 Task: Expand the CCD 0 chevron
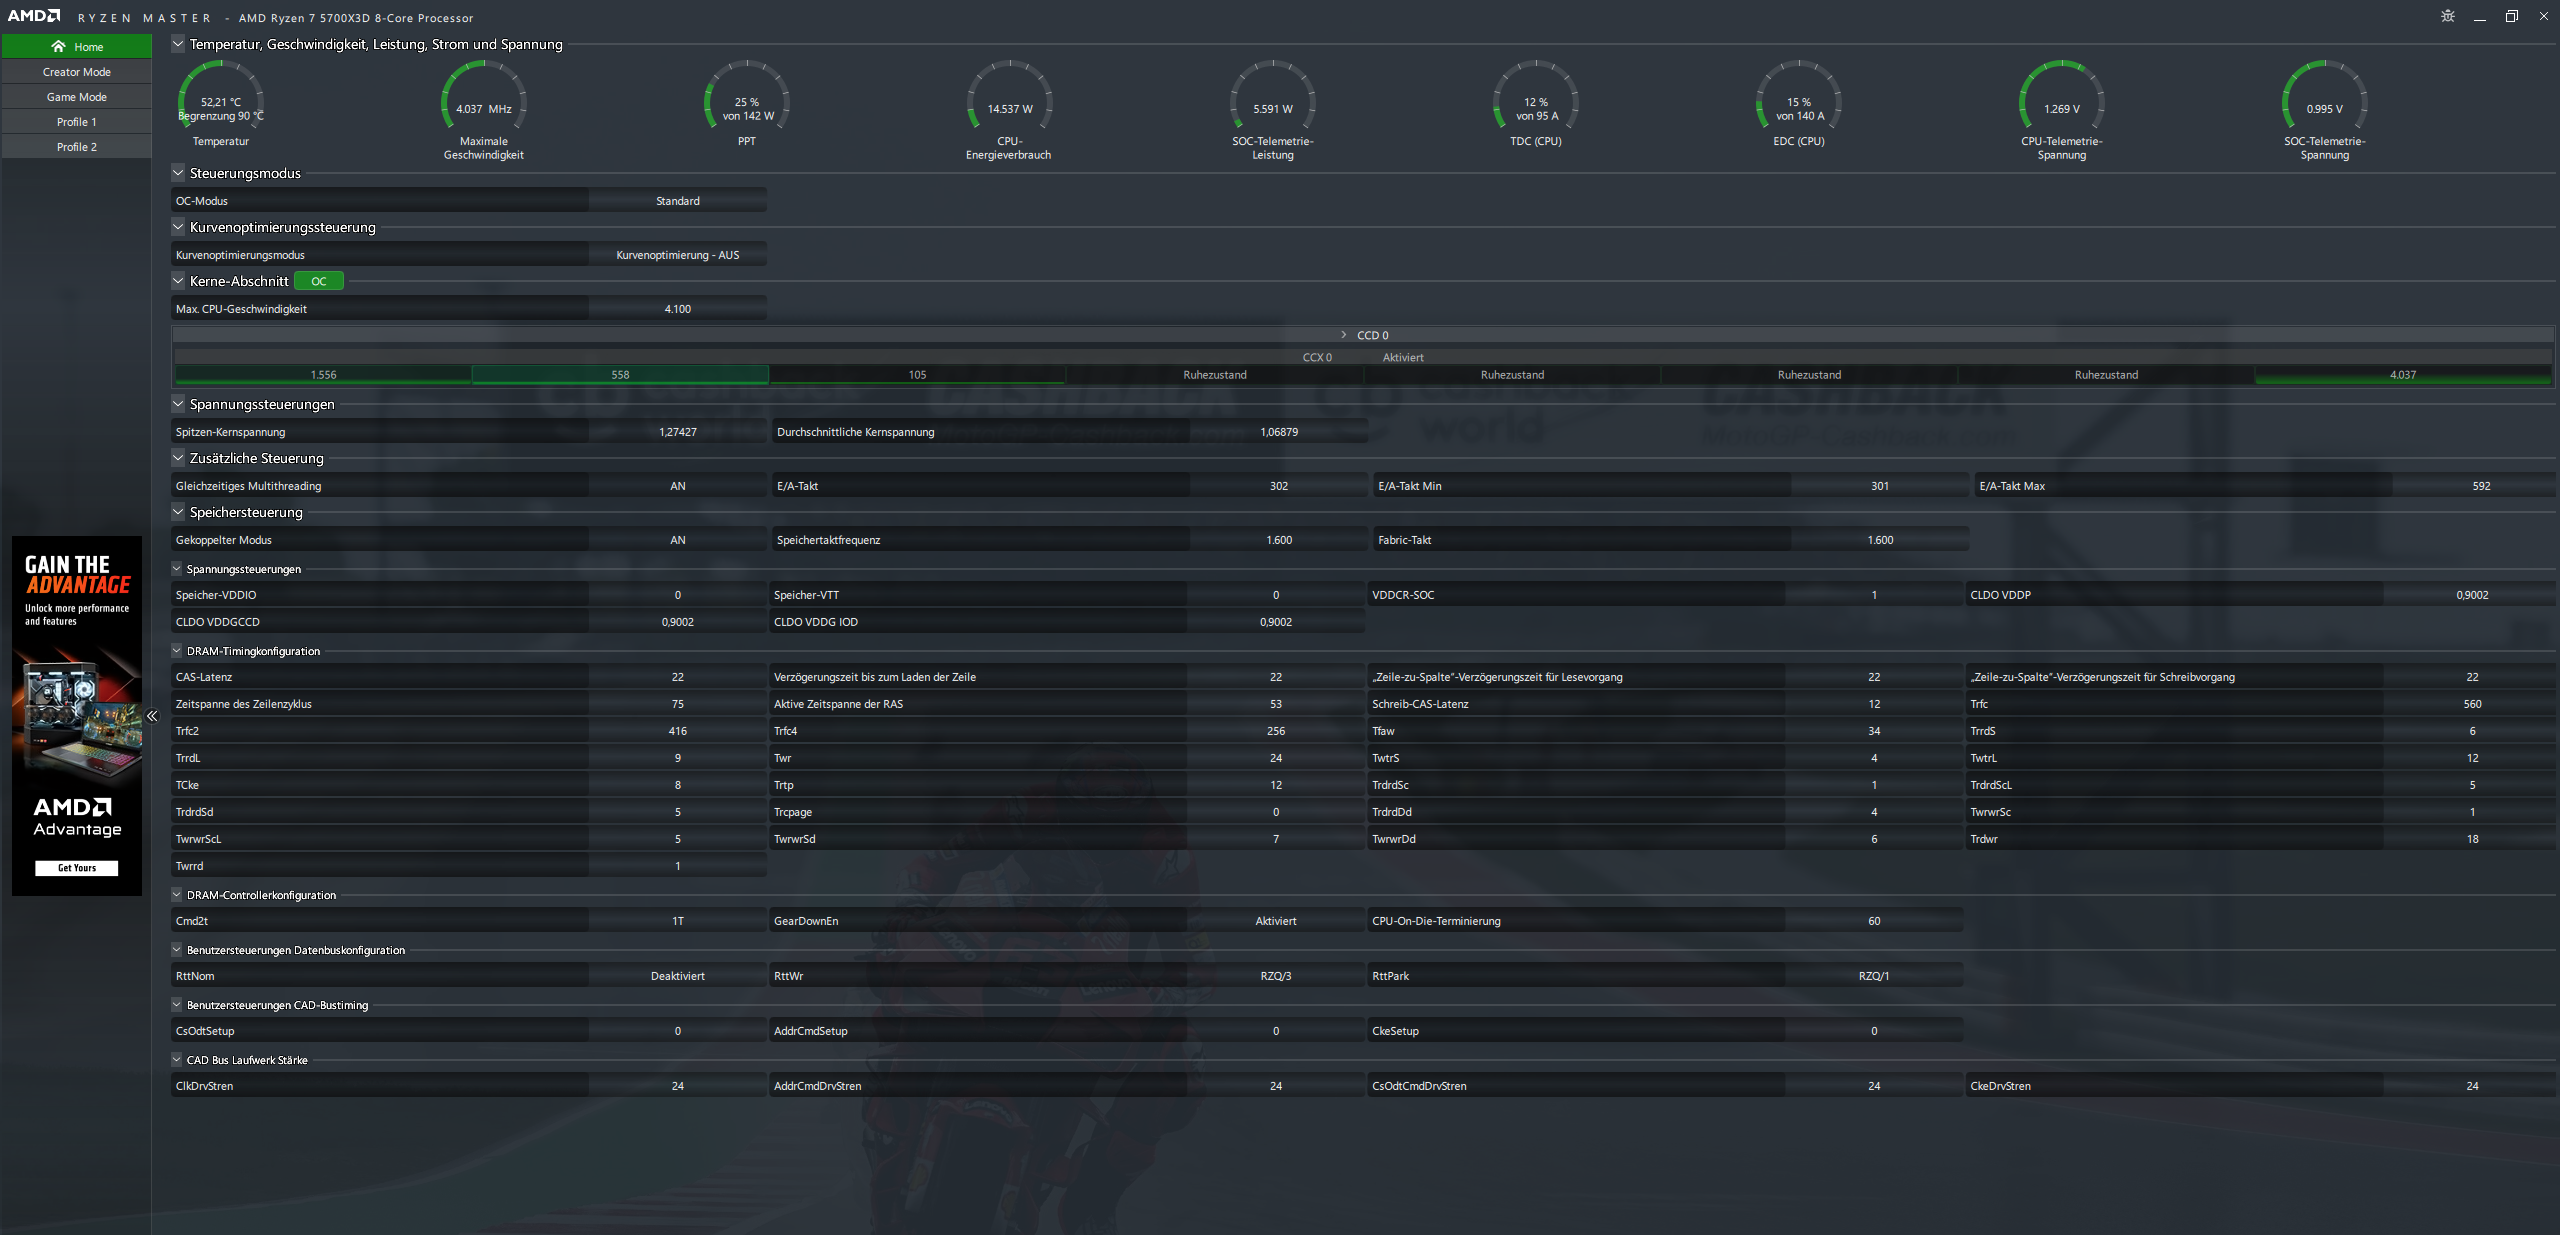[x=1343, y=335]
